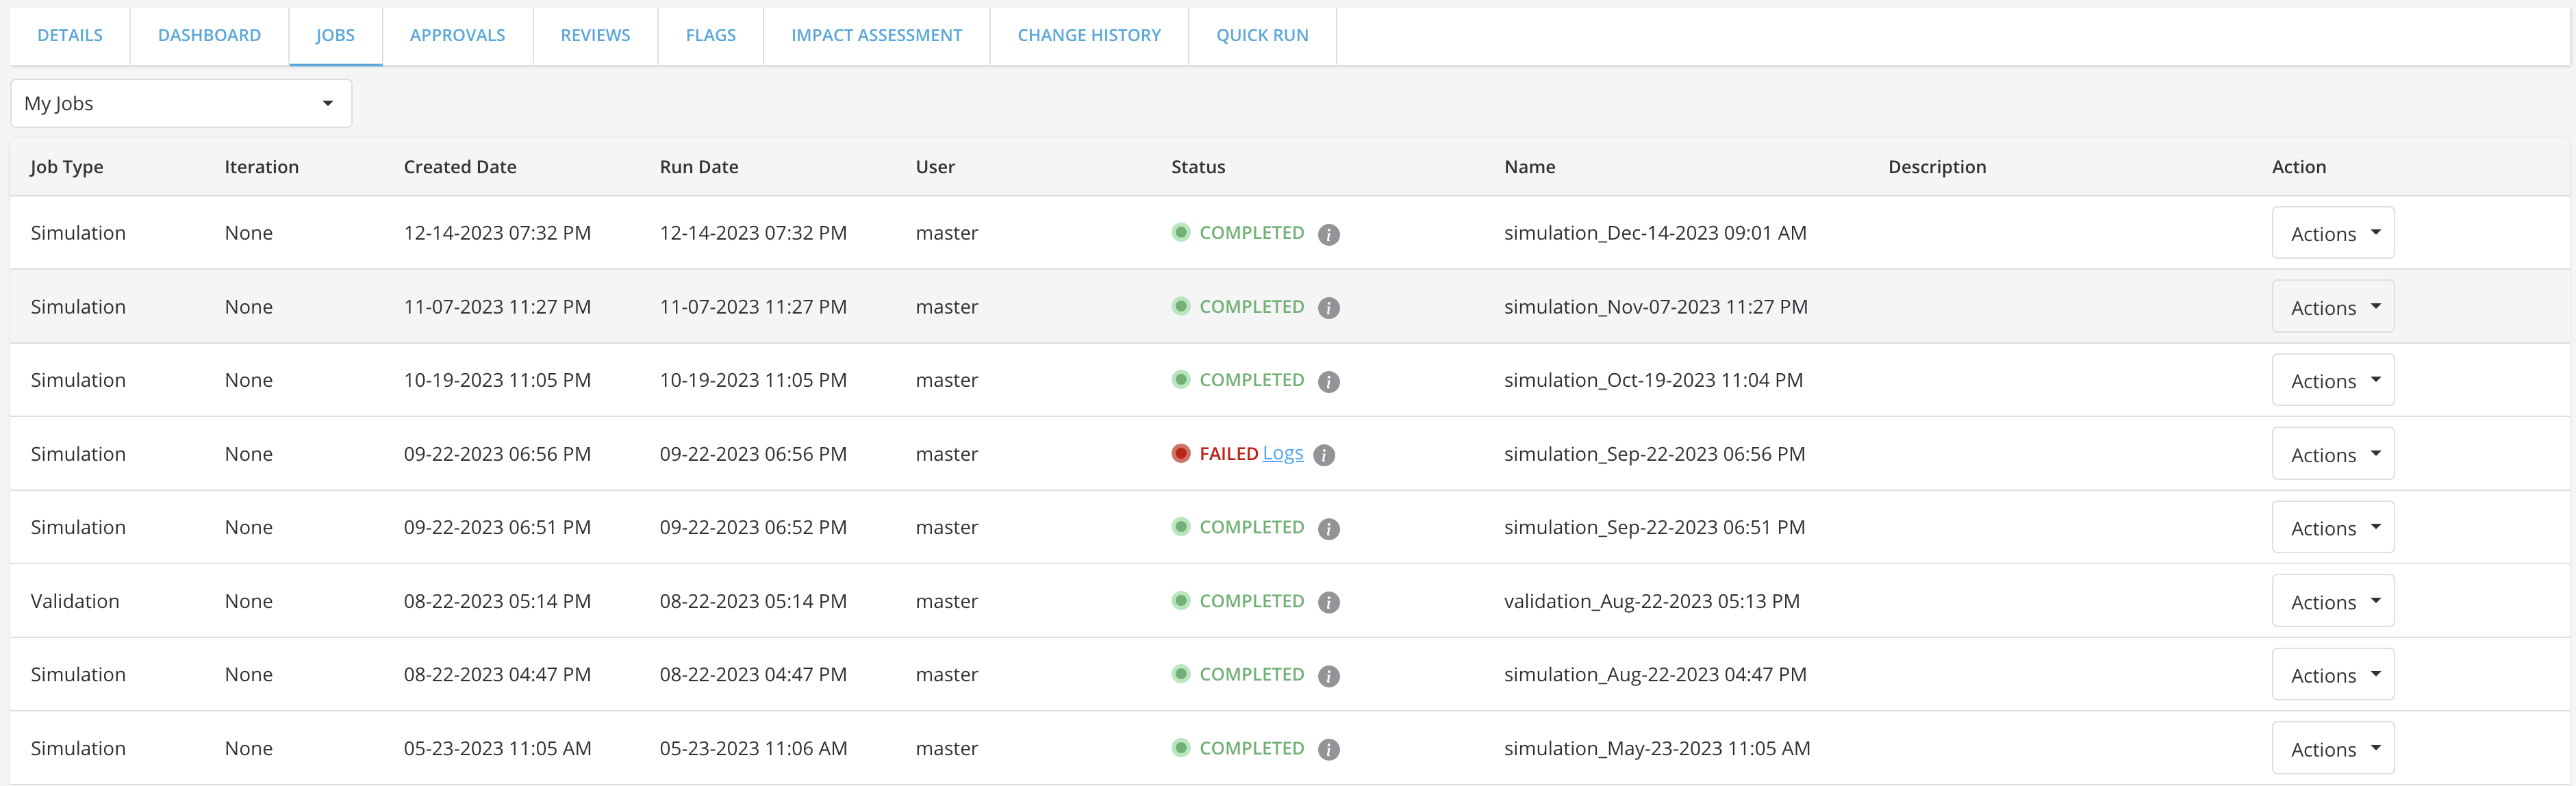Click info icon for simulation_May-23-2023 job
The height and width of the screenshot is (786, 2576).
[1328, 749]
